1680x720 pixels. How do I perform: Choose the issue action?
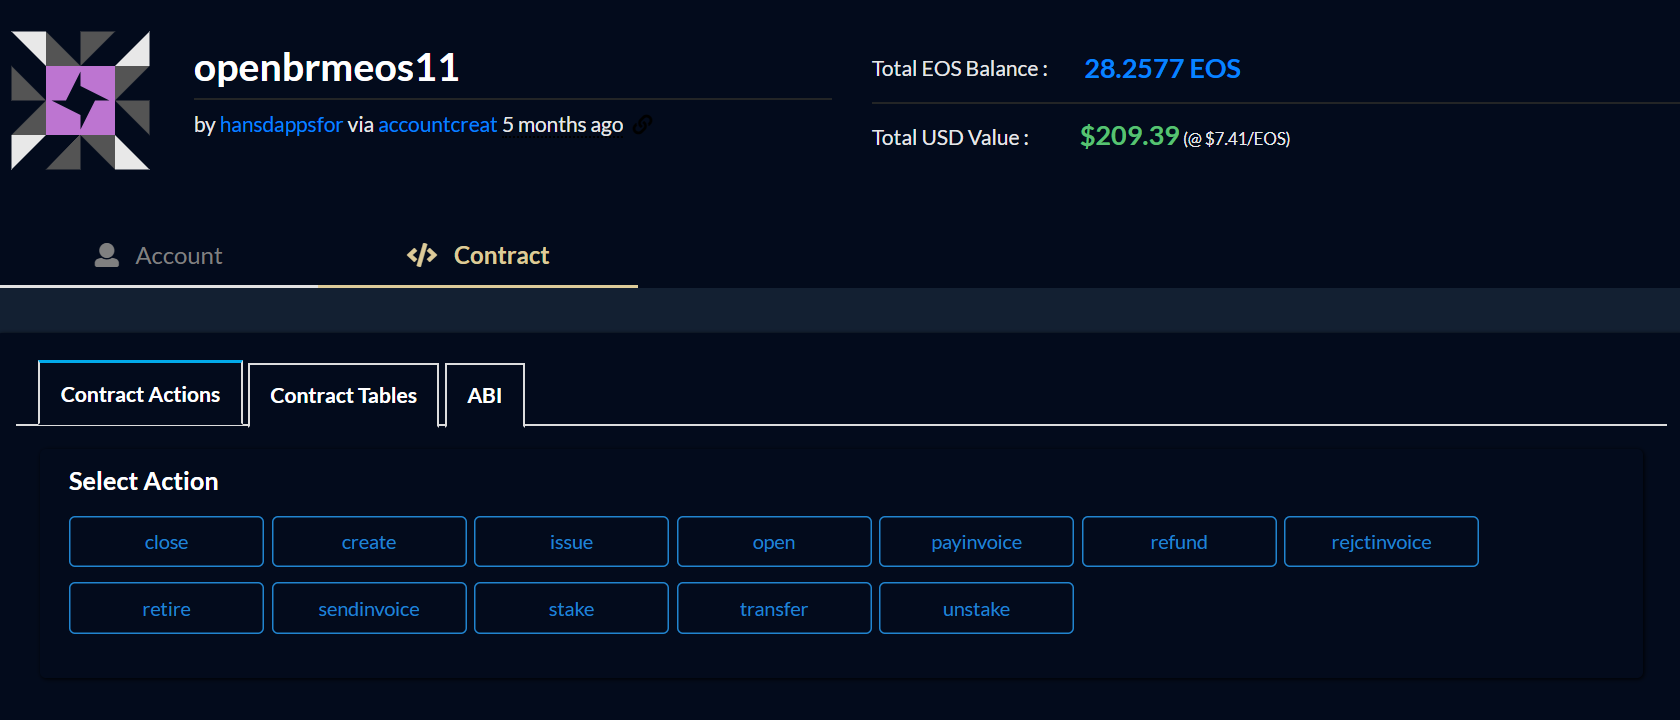[571, 542]
